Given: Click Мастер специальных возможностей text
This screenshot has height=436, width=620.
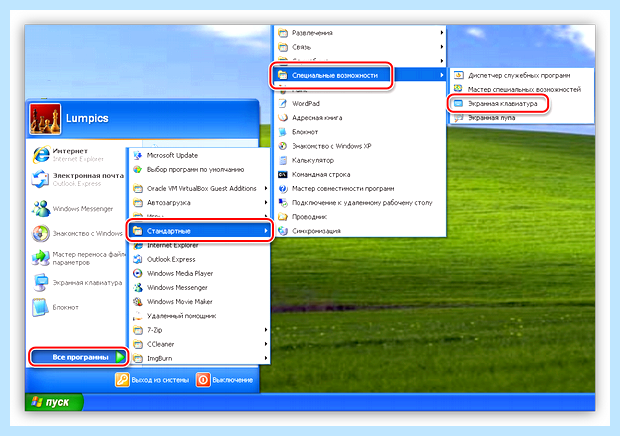Looking at the screenshot, I should click(524, 89).
